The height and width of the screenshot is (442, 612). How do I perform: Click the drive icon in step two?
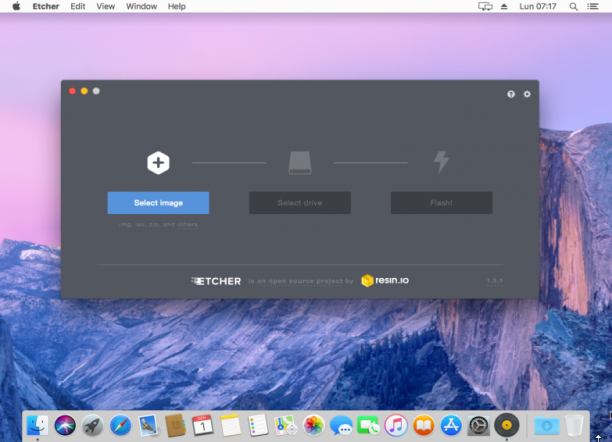[x=300, y=162]
